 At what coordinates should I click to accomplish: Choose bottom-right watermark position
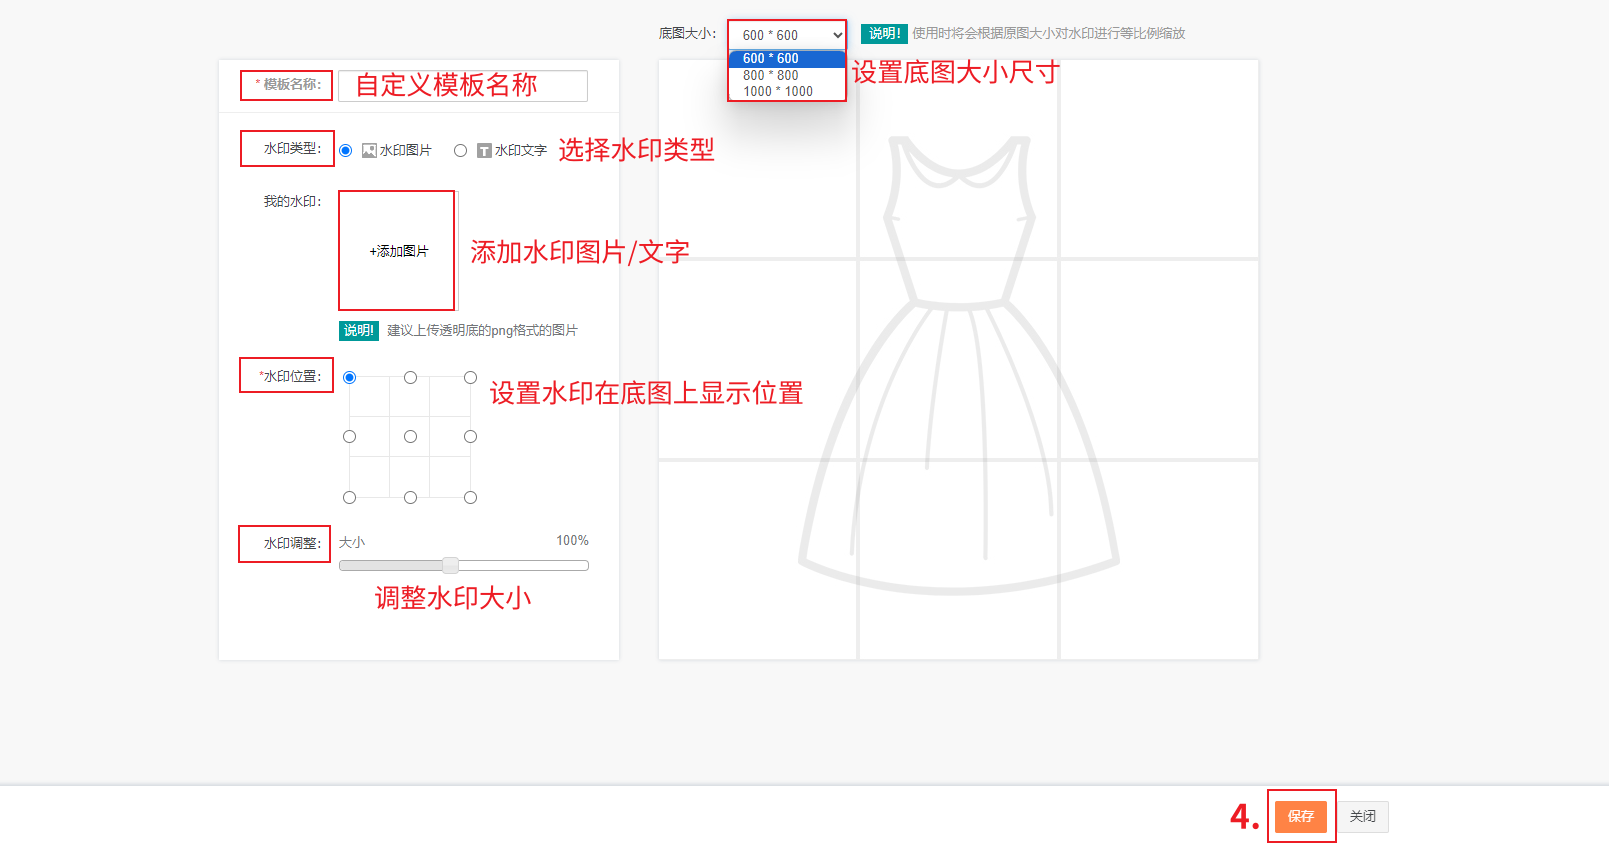[x=470, y=497]
